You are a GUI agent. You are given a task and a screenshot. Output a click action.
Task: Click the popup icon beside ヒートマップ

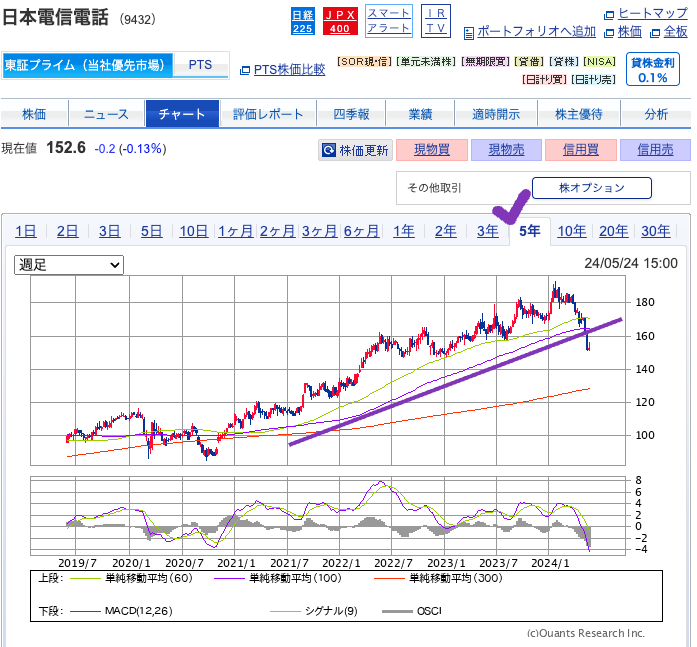point(609,15)
